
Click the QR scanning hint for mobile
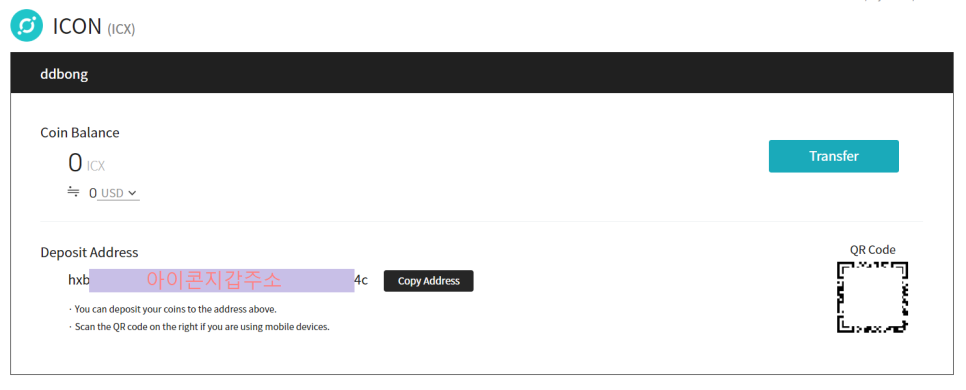pos(199,327)
